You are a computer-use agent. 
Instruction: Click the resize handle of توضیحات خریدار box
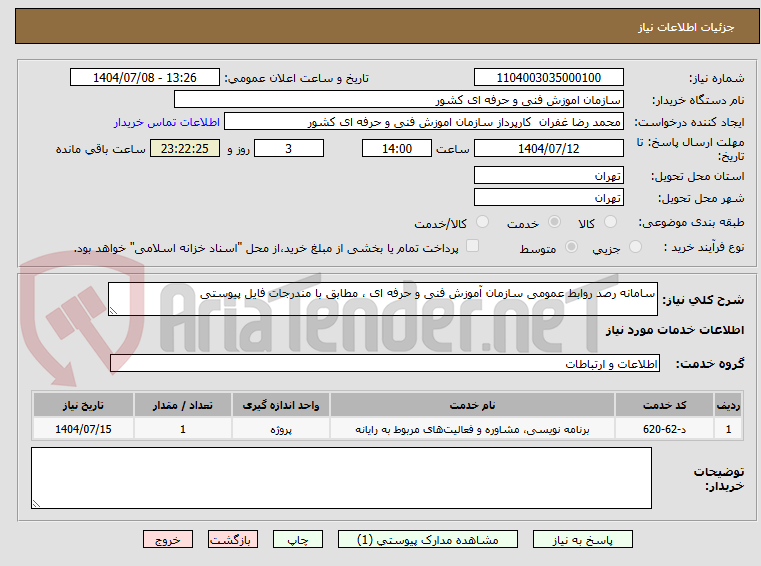(x=36, y=504)
